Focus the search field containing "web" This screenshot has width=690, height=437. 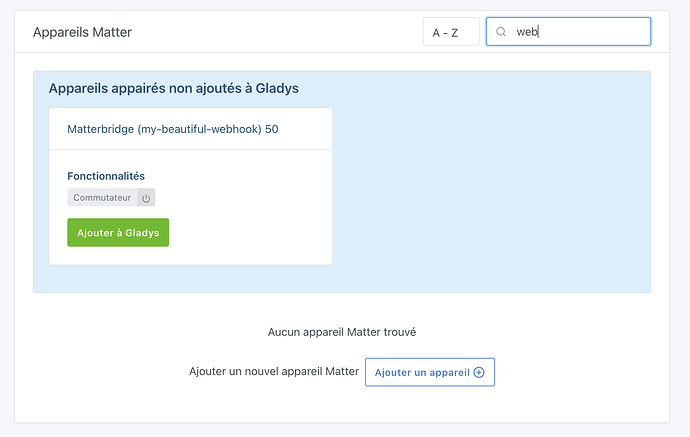tap(580, 32)
